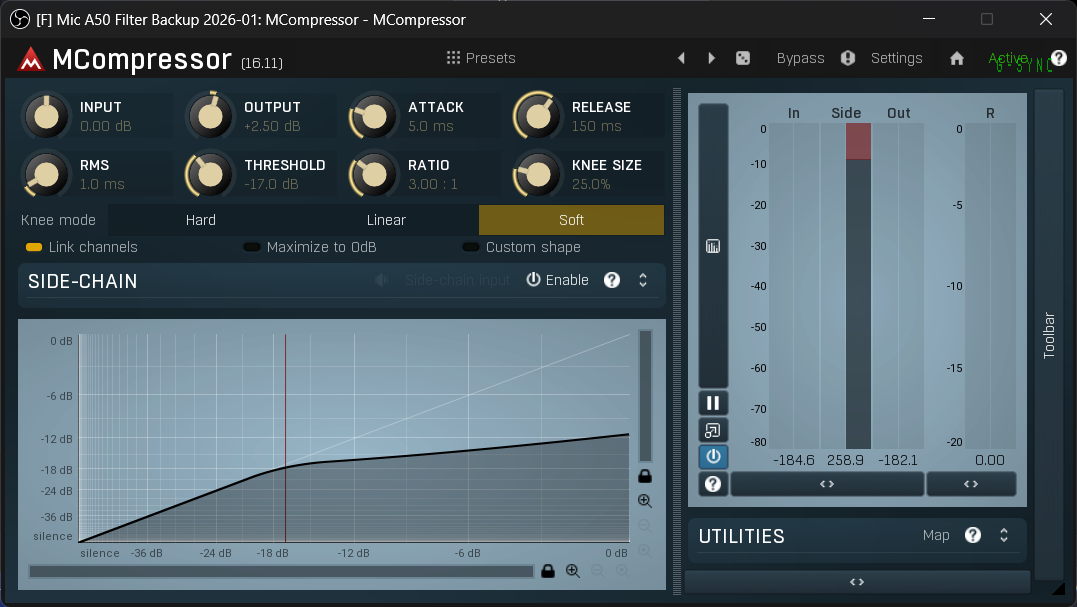Click the -17.0 dB threshold value
Viewport: 1077px width, 607px height.
271,184
